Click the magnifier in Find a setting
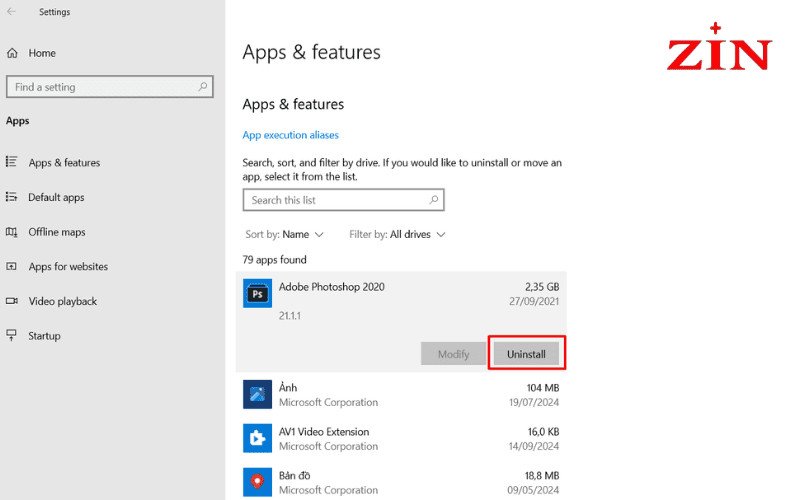The height and width of the screenshot is (500, 800). [x=203, y=87]
